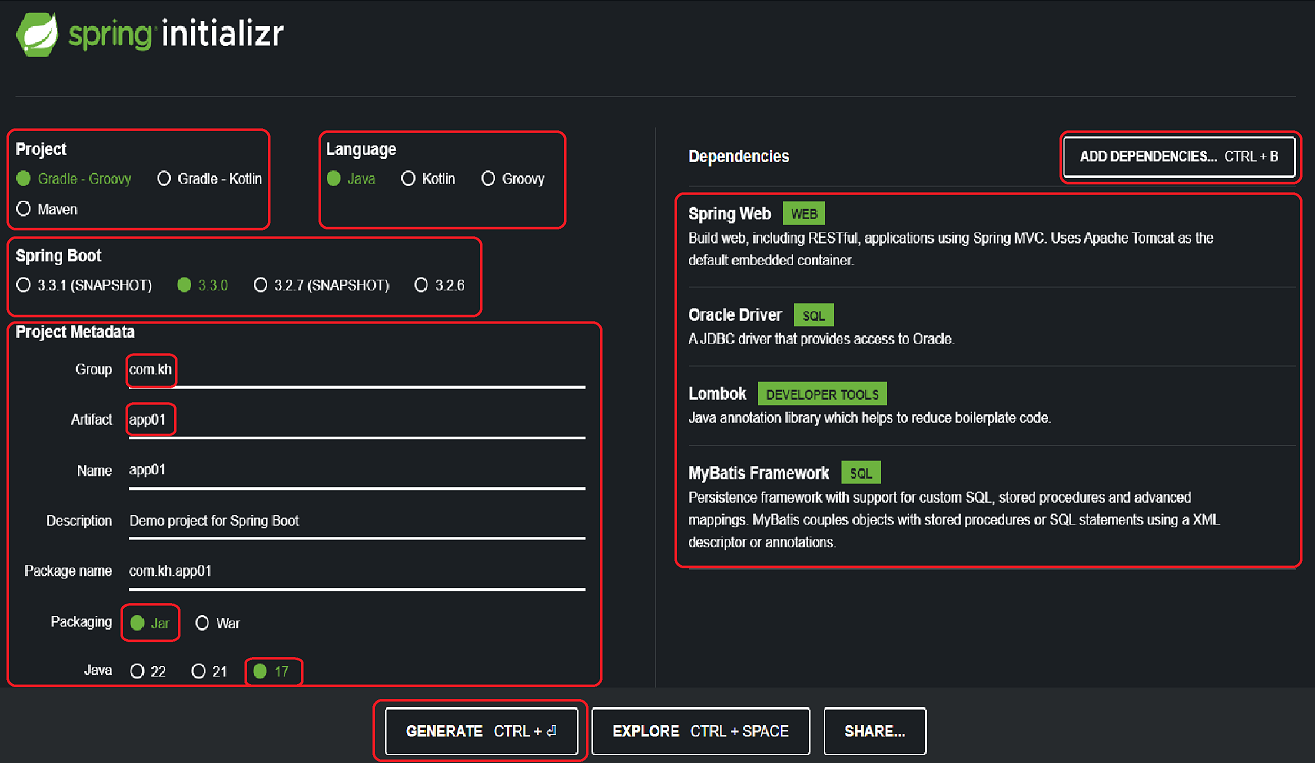Click the Oracle Driver description text

click(x=822, y=339)
